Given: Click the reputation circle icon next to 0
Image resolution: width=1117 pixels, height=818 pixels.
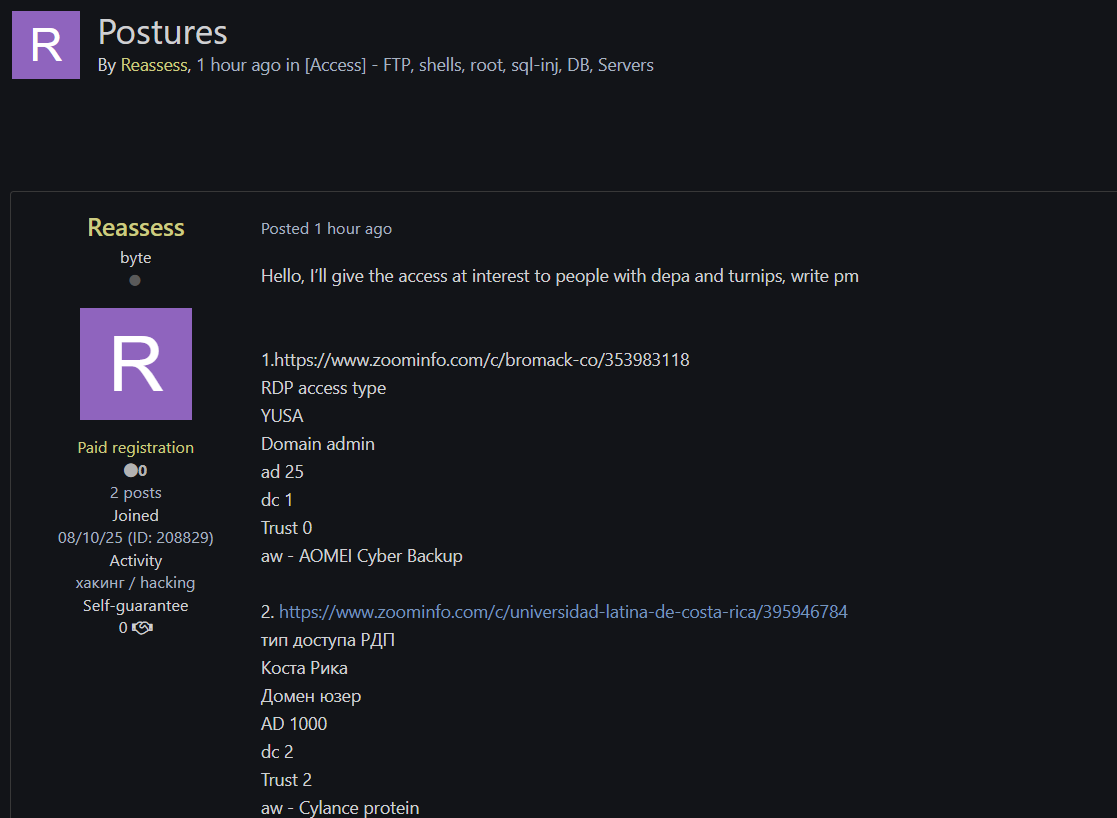Looking at the screenshot, I should 129,471.
